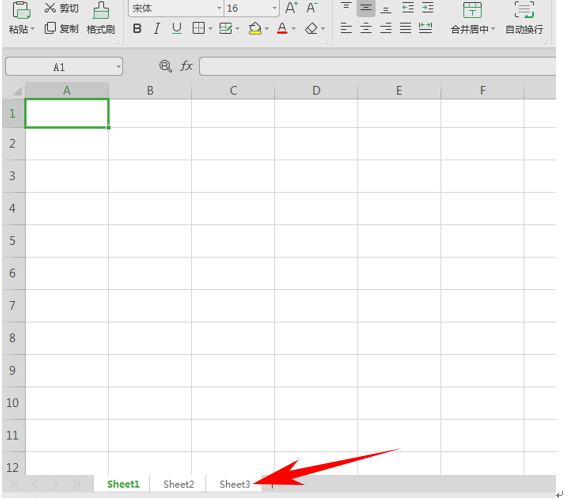This screenshot has height=500, width=567.
Task: Click the Paste (粘贴) icon
Action: 21,10
